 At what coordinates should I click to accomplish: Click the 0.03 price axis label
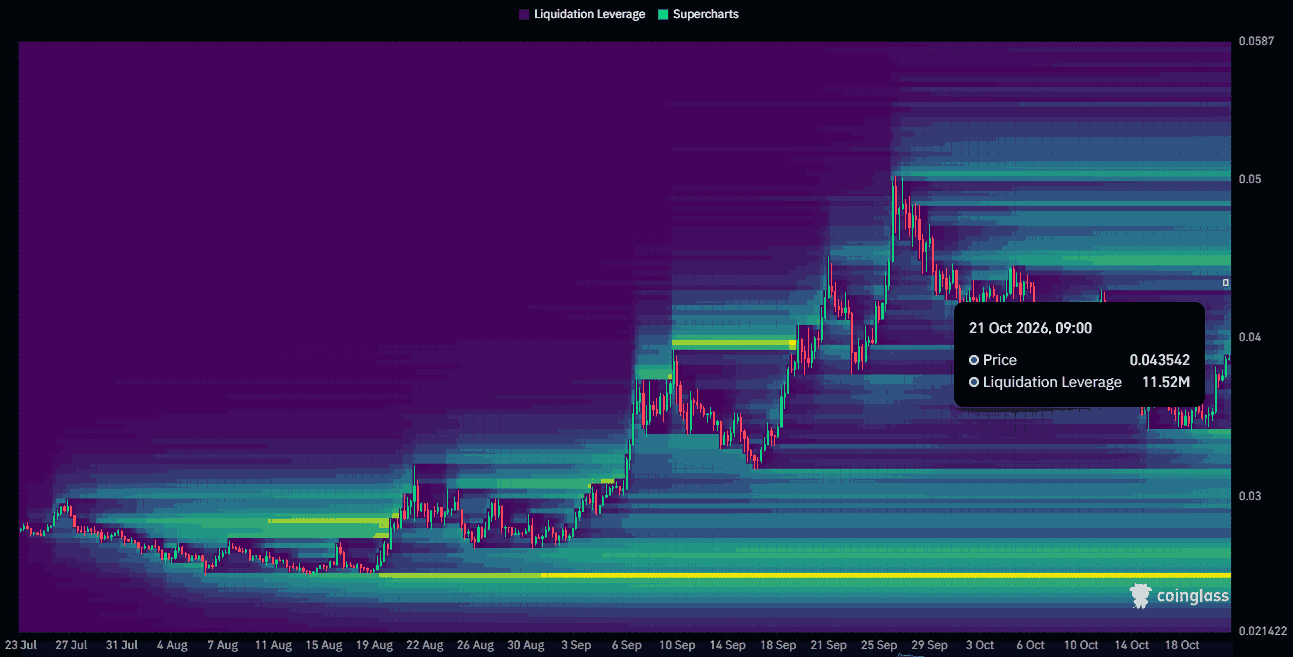[x=1249, y=496]
